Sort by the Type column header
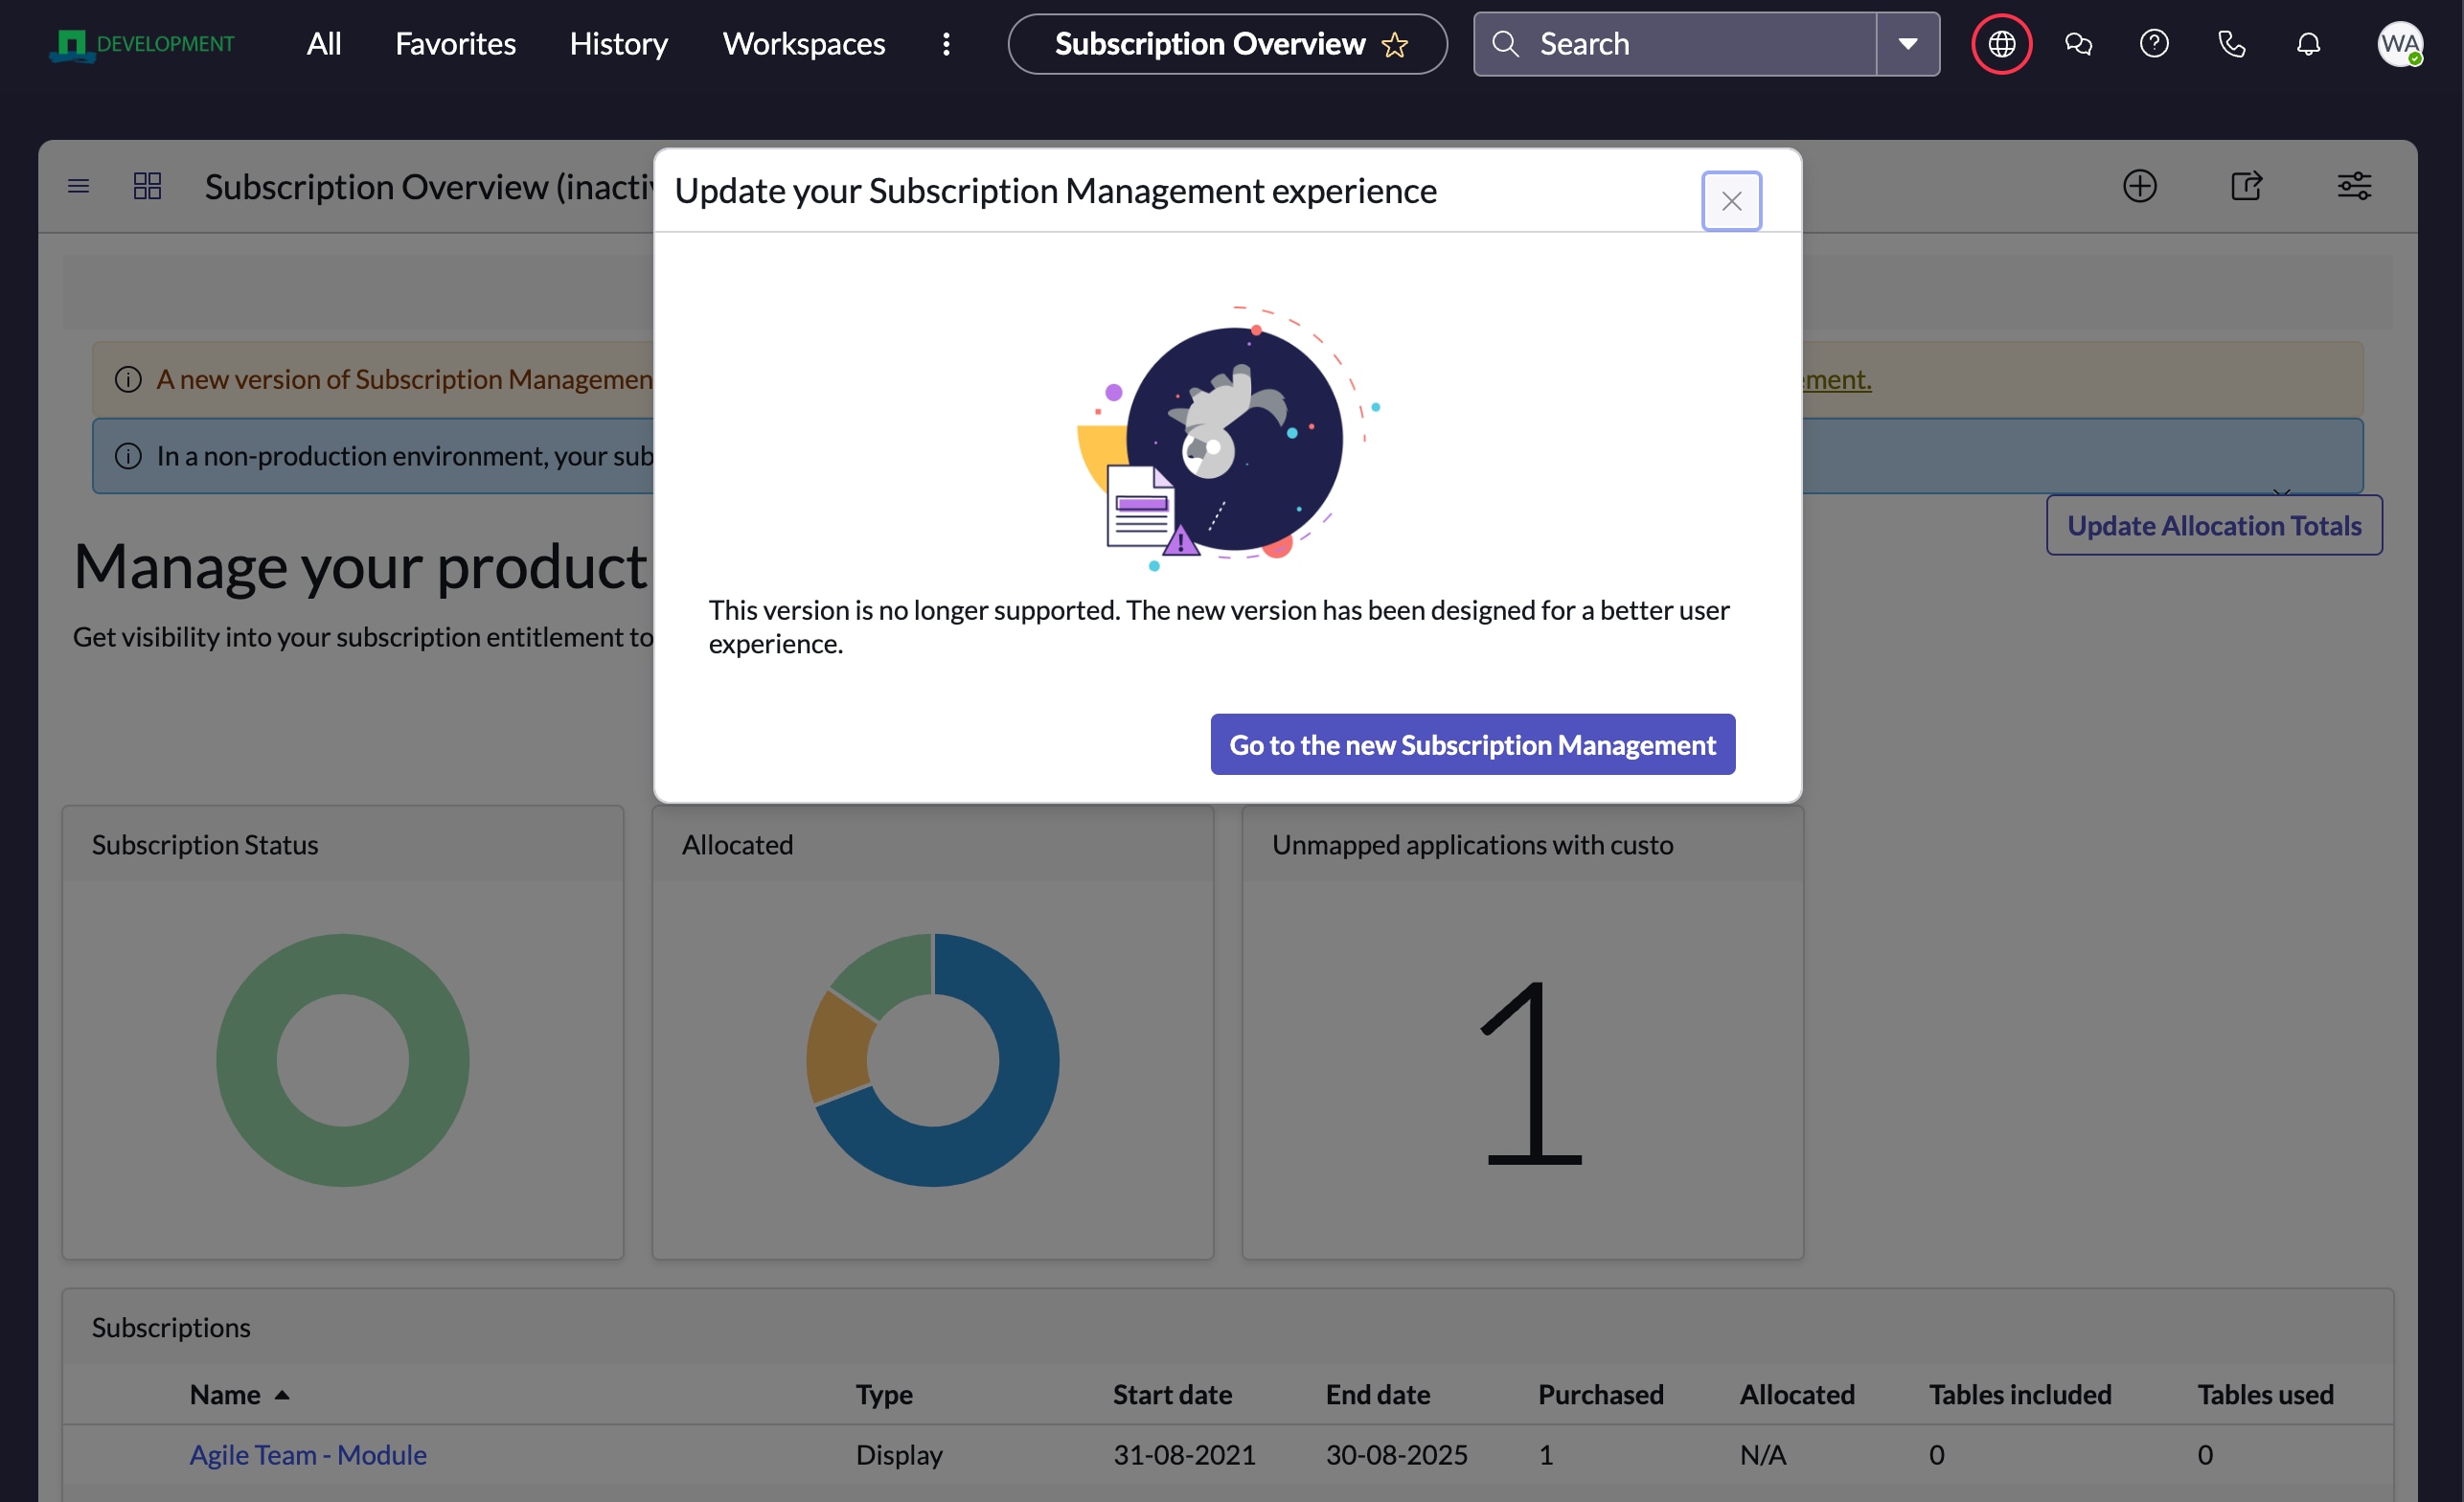 click(884, 1394)
